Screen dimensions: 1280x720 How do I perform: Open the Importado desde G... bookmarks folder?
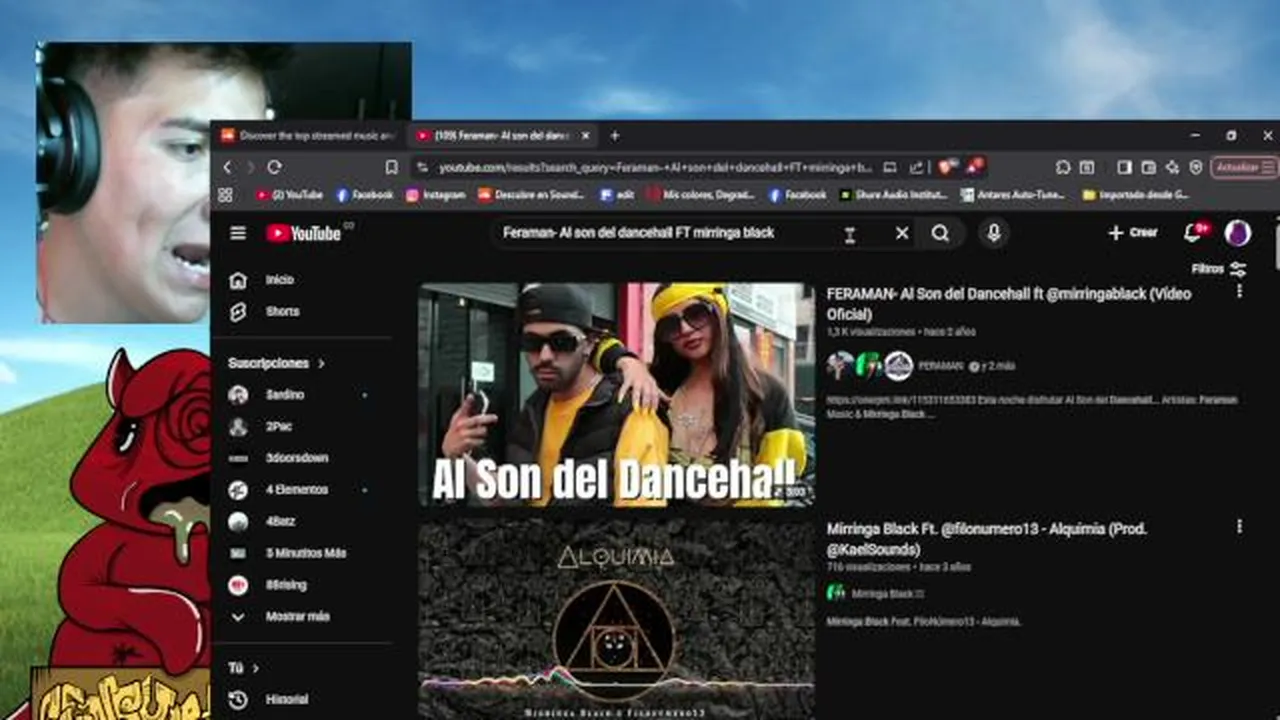tap(1135, 195)
